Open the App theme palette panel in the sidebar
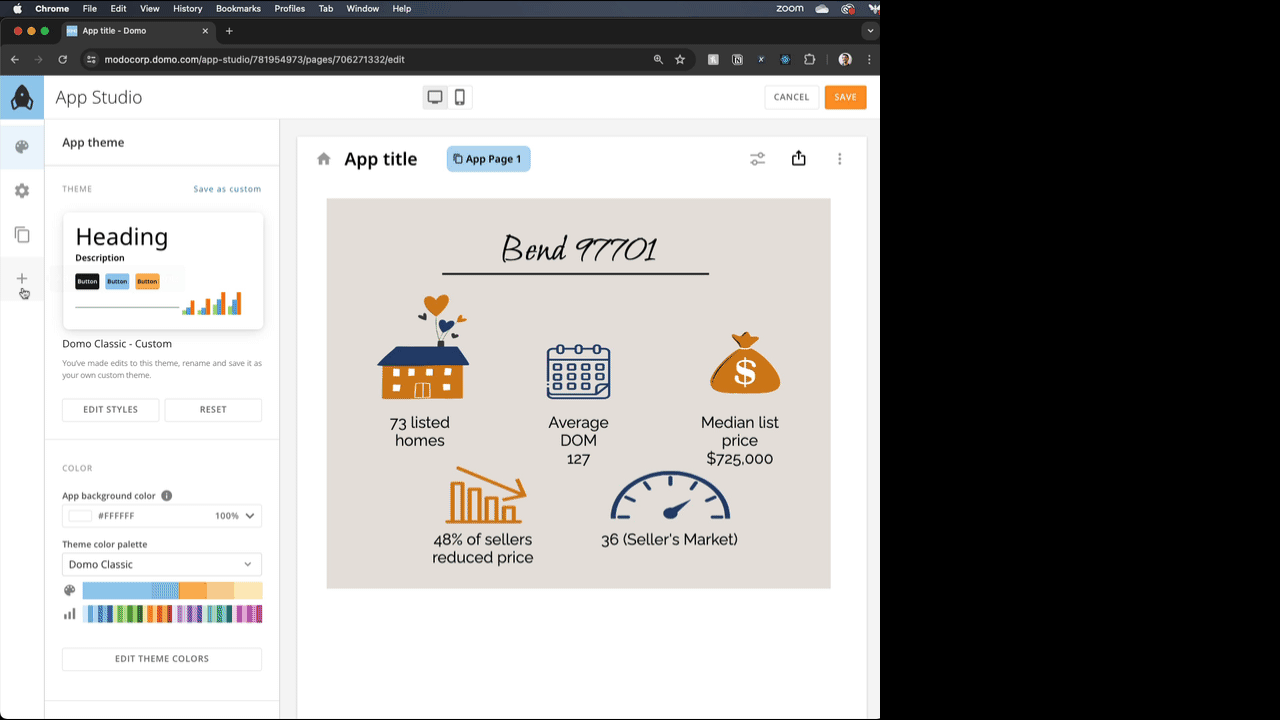1280x720 pixels. pos(21,145)
